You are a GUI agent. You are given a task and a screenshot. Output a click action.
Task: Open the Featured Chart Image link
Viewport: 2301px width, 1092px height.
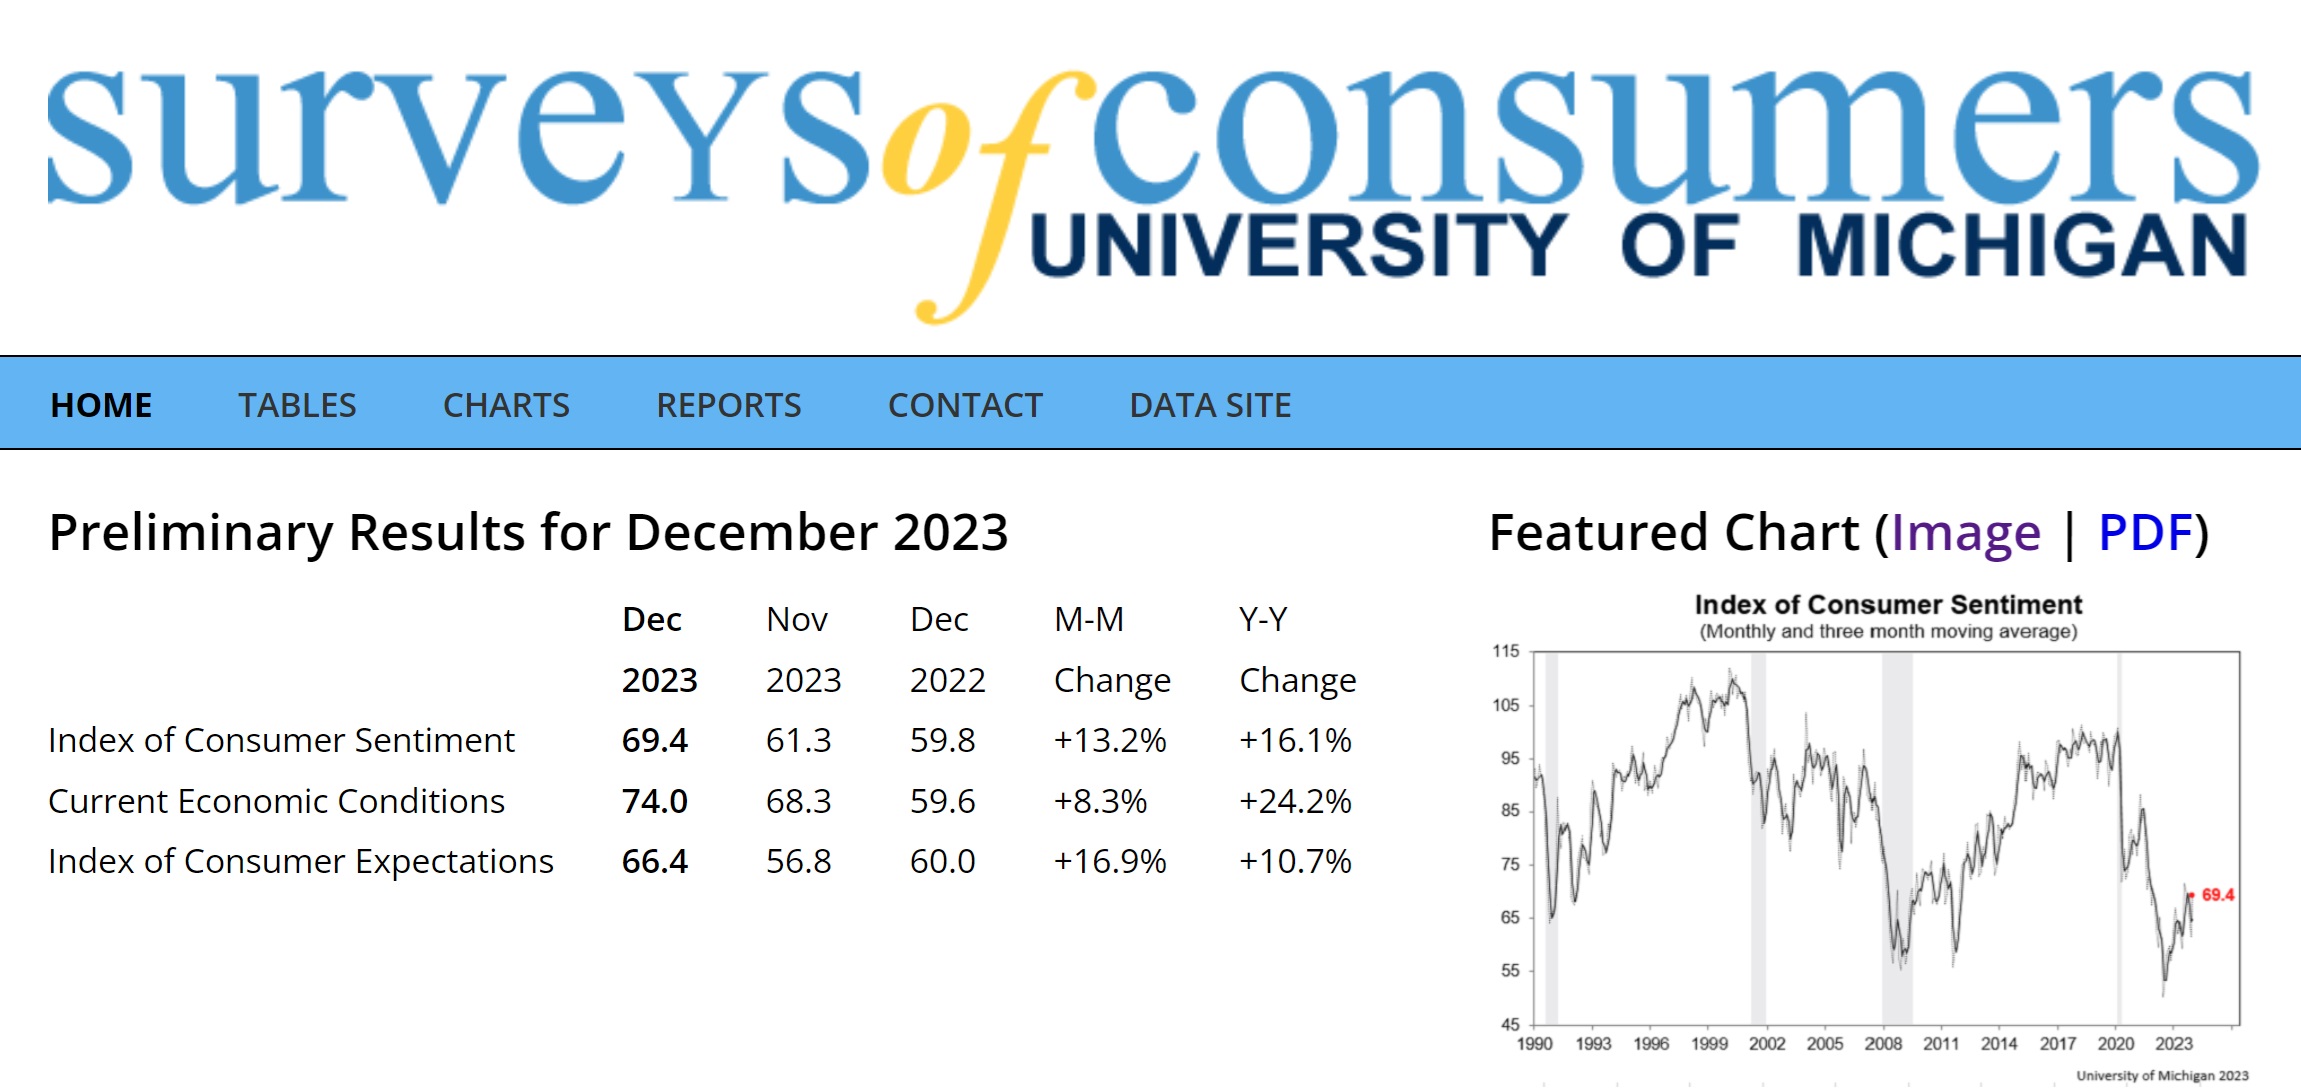coord(1965,532)
